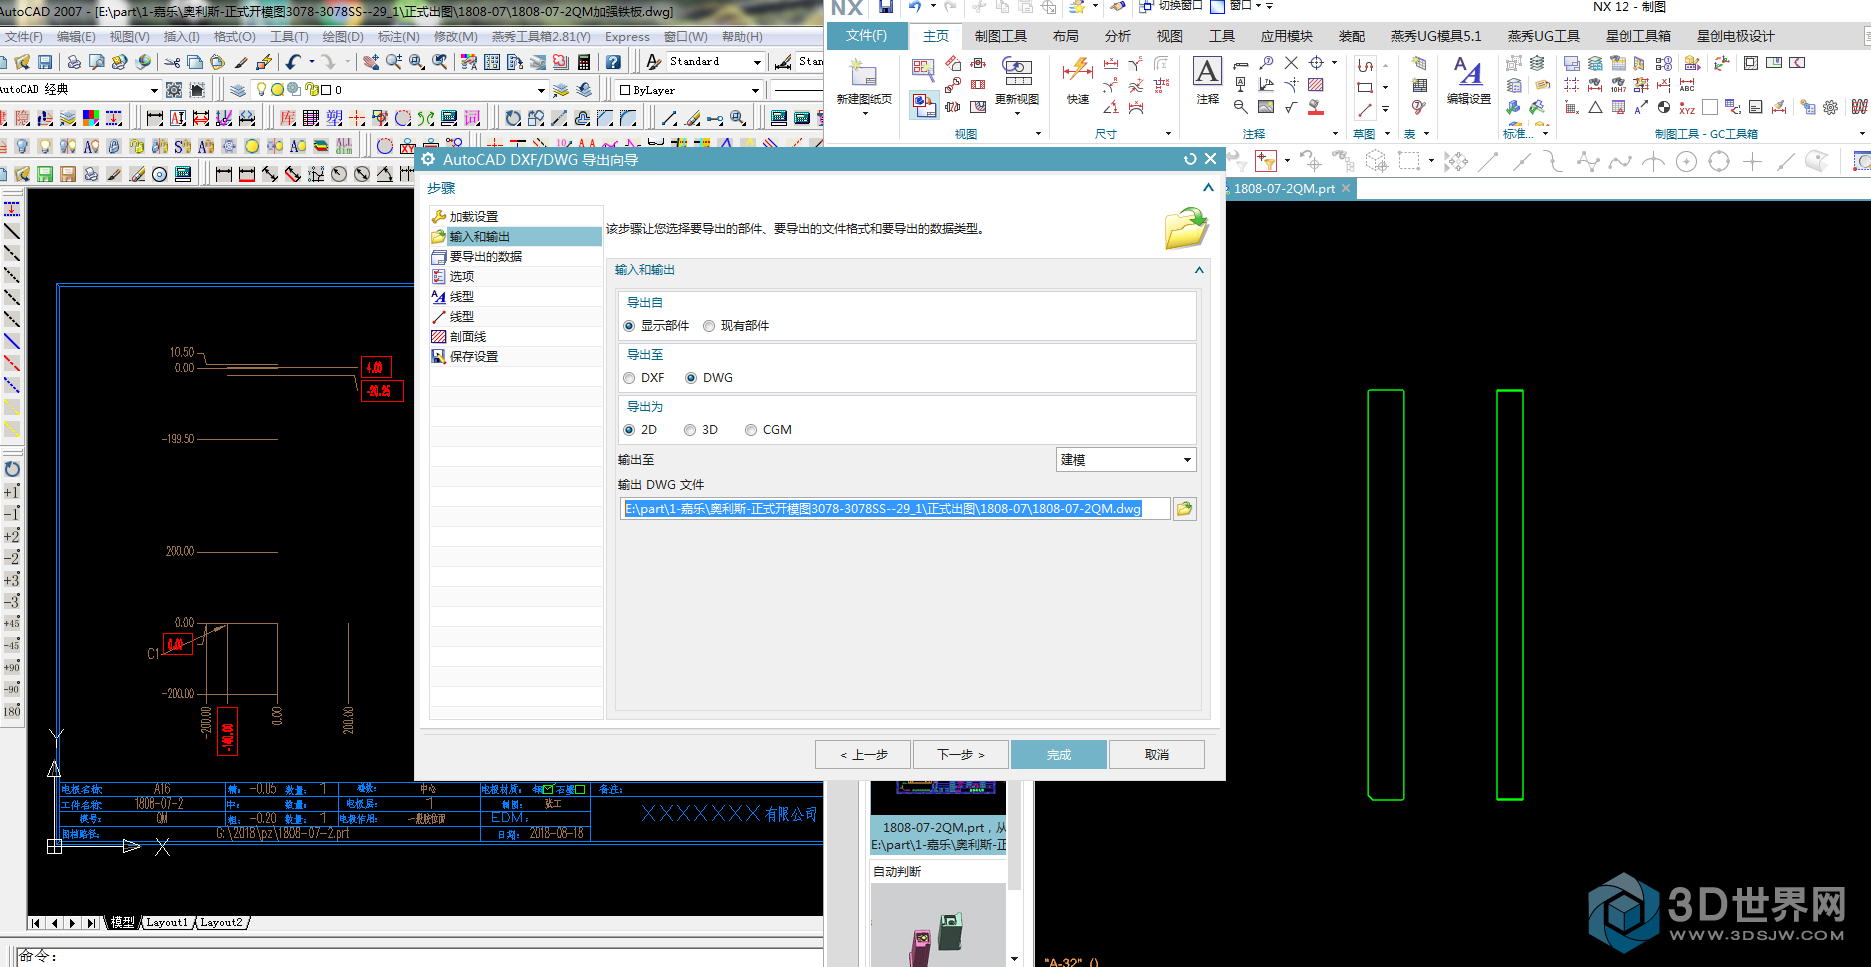Open the Express menu in AutoCAD
Viewport: 1871px width, 967px height.
tap(627, 37)
